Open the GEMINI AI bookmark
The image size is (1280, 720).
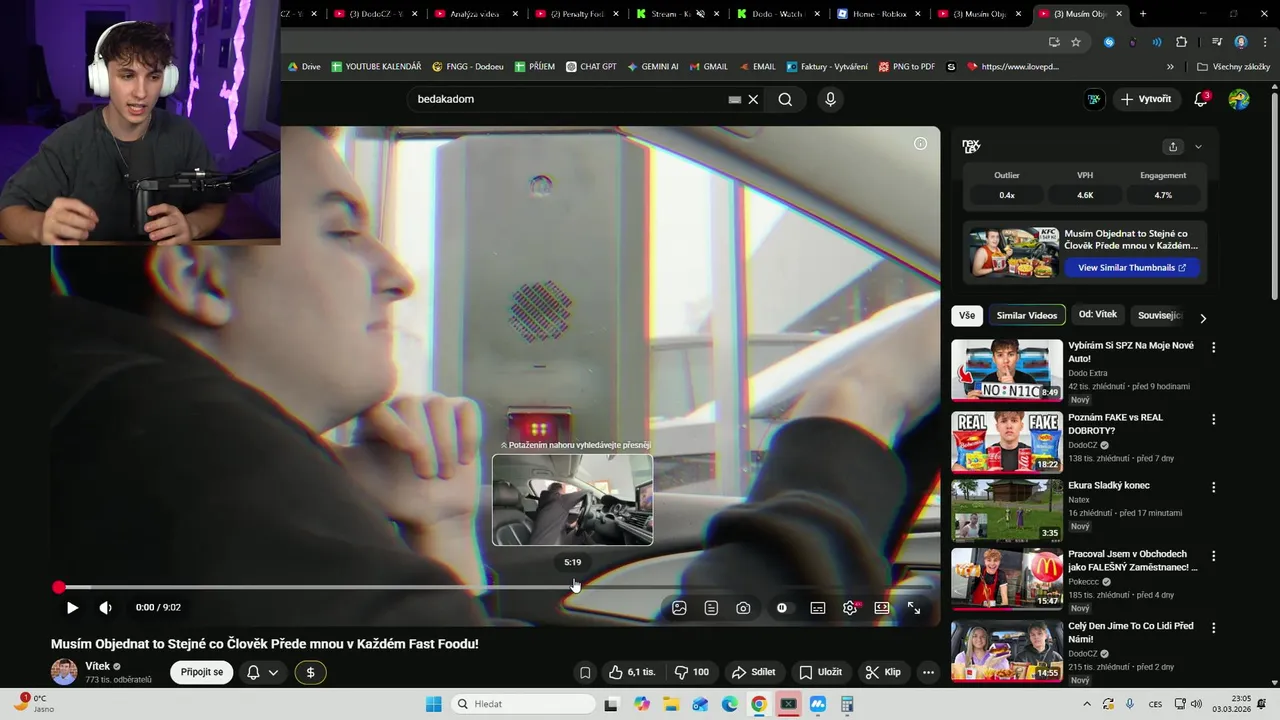(653, 67)
